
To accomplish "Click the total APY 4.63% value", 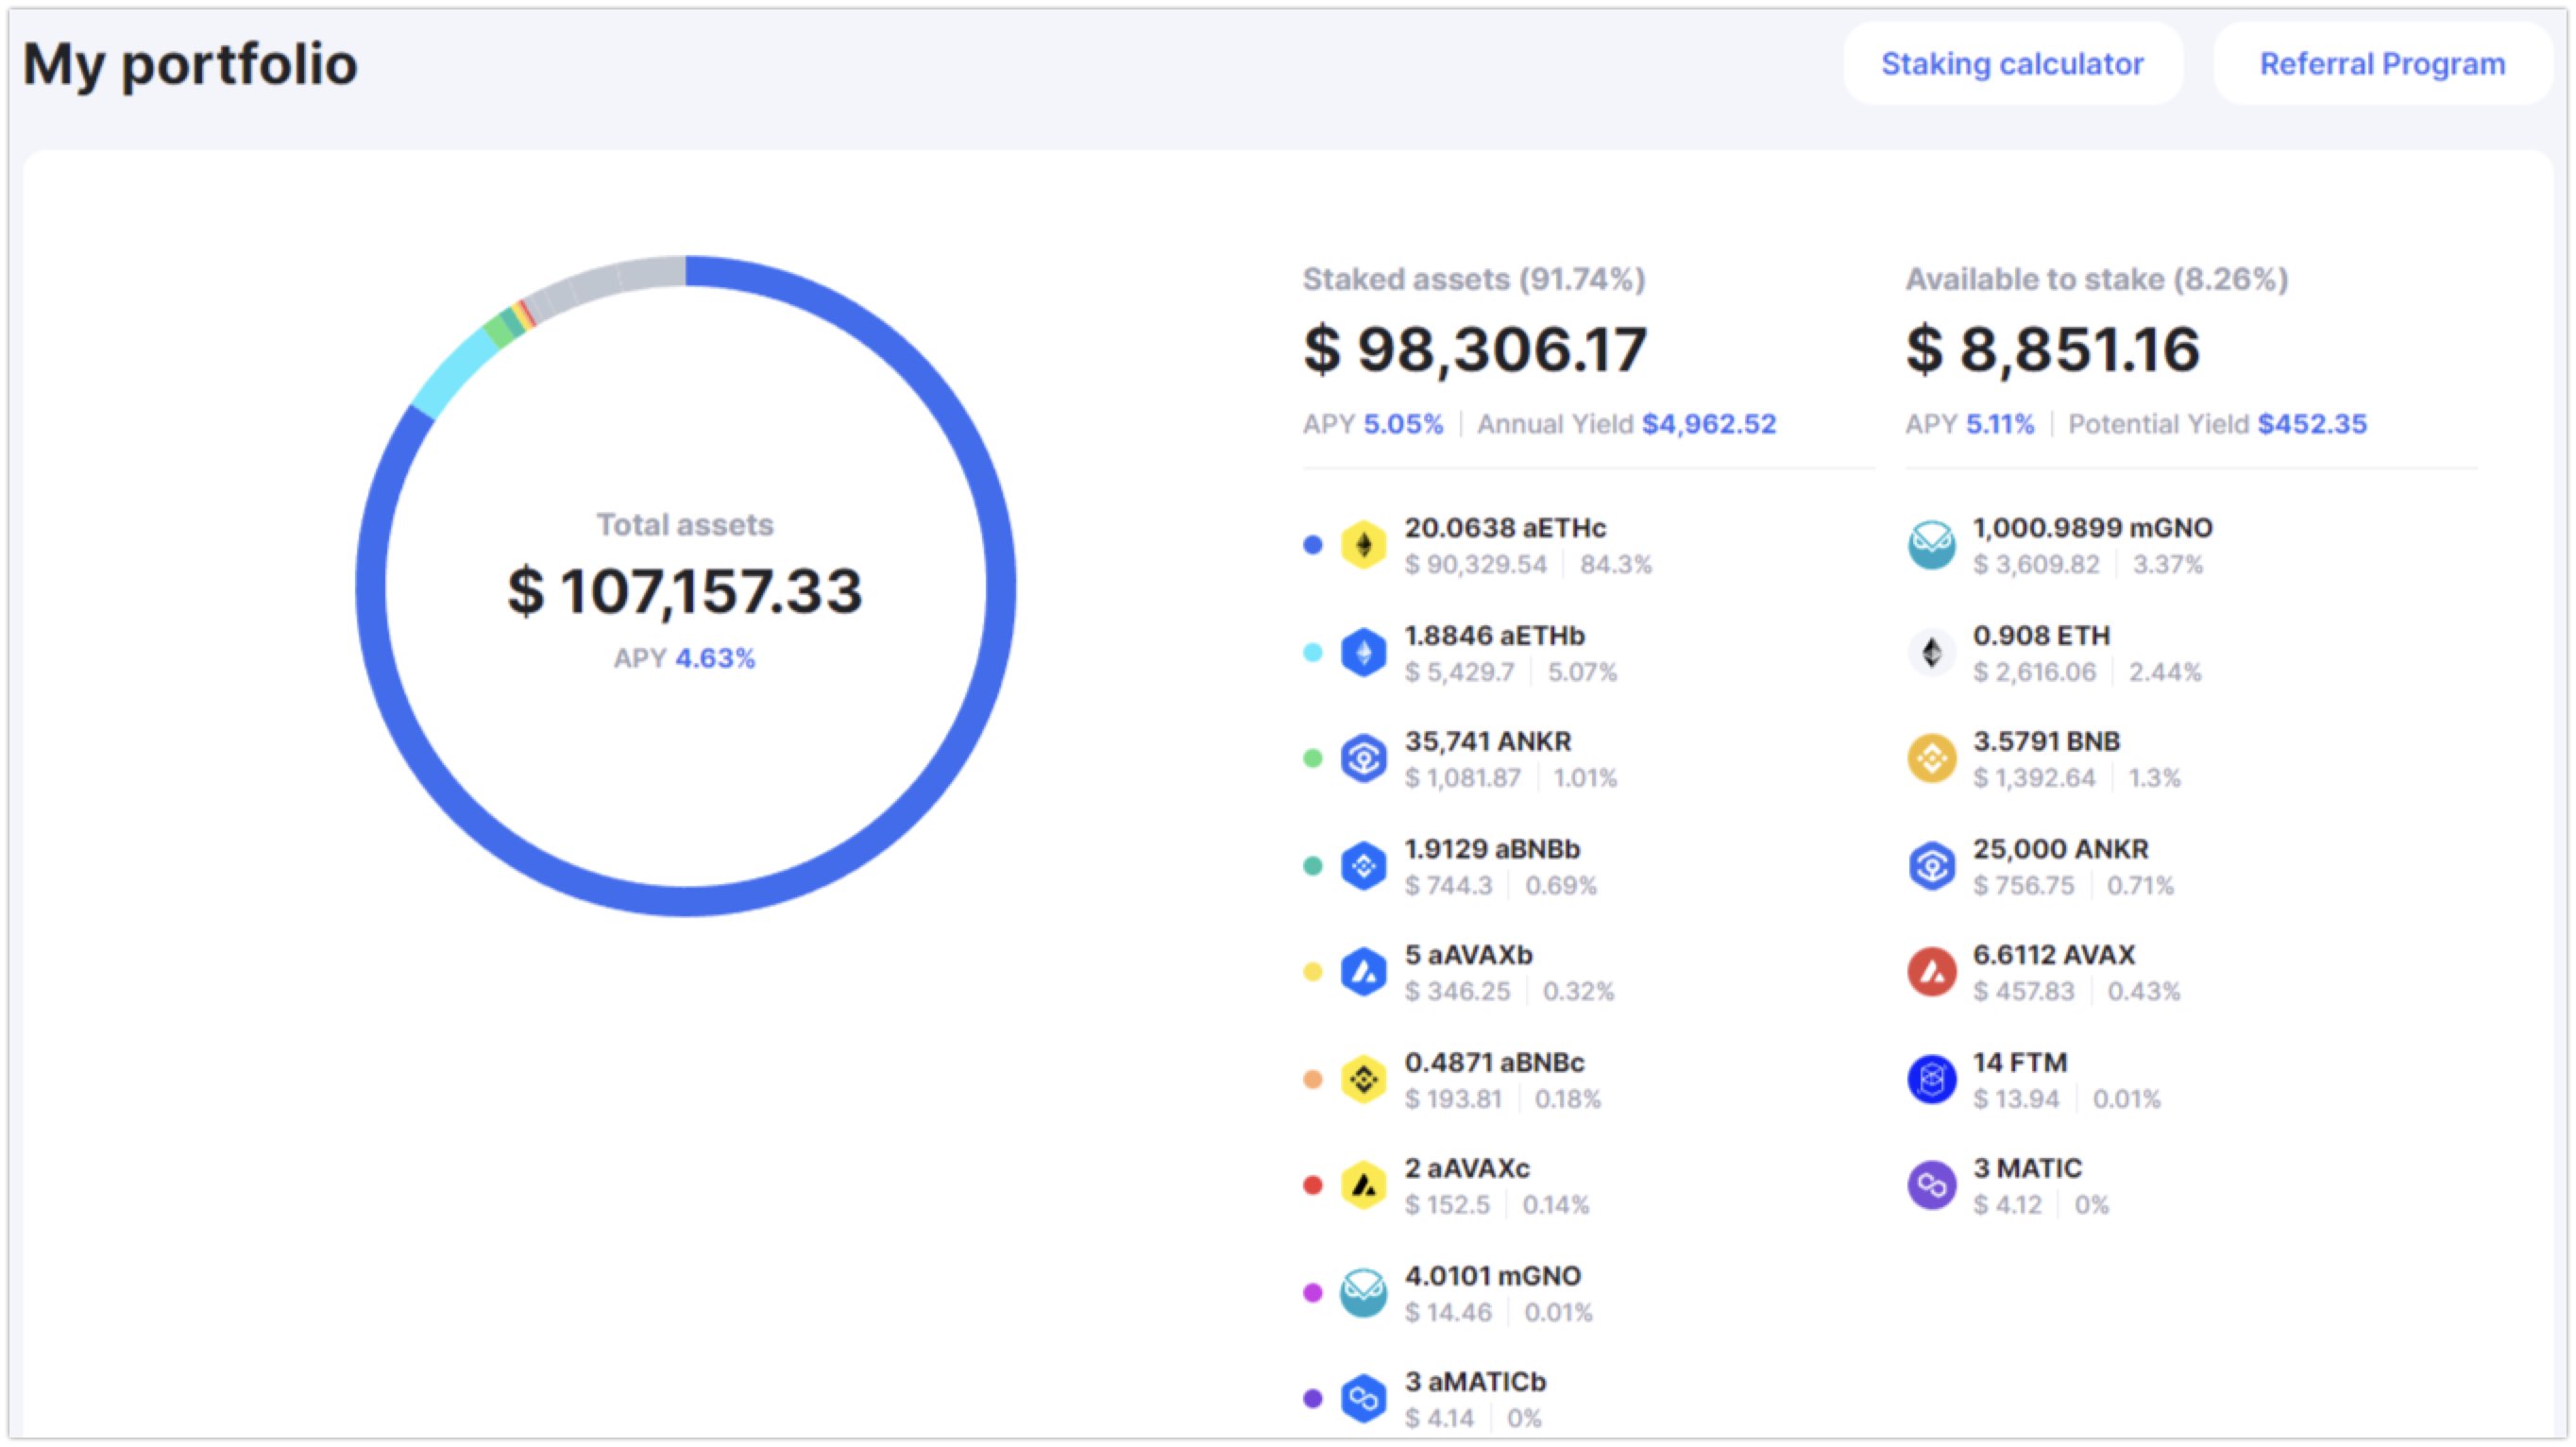I will pyautogui.click(x=715, y=658).
